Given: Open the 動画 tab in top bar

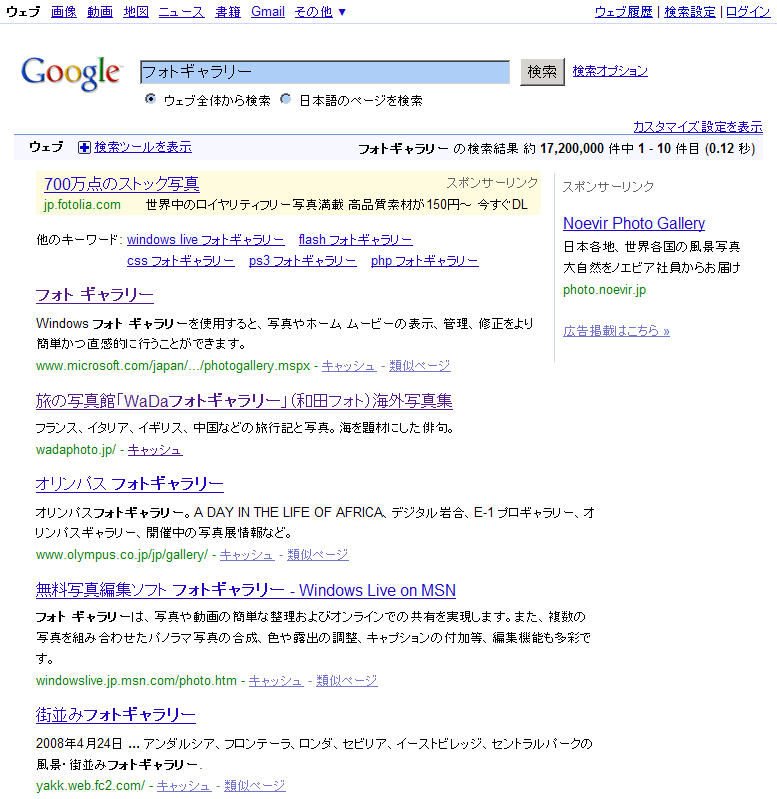Looking at the screenshot, I should click(x=100, y=12).
